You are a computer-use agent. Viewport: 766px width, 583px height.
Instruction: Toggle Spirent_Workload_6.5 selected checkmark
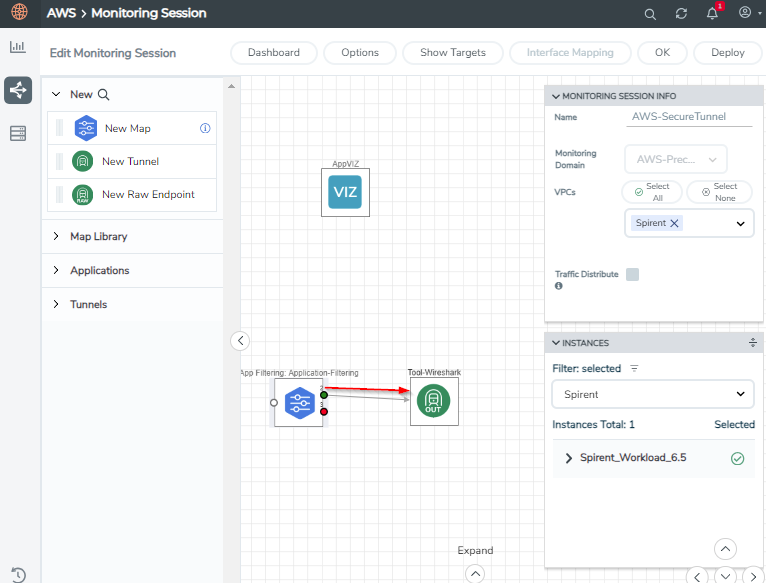(737, 458)
